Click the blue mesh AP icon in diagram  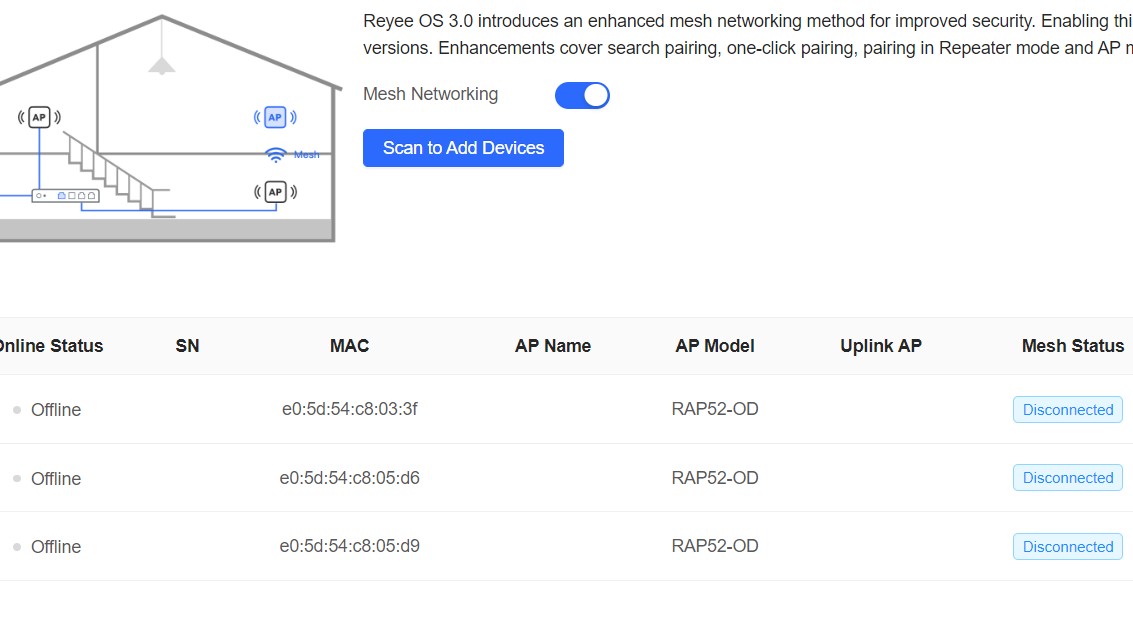point(275,117)
